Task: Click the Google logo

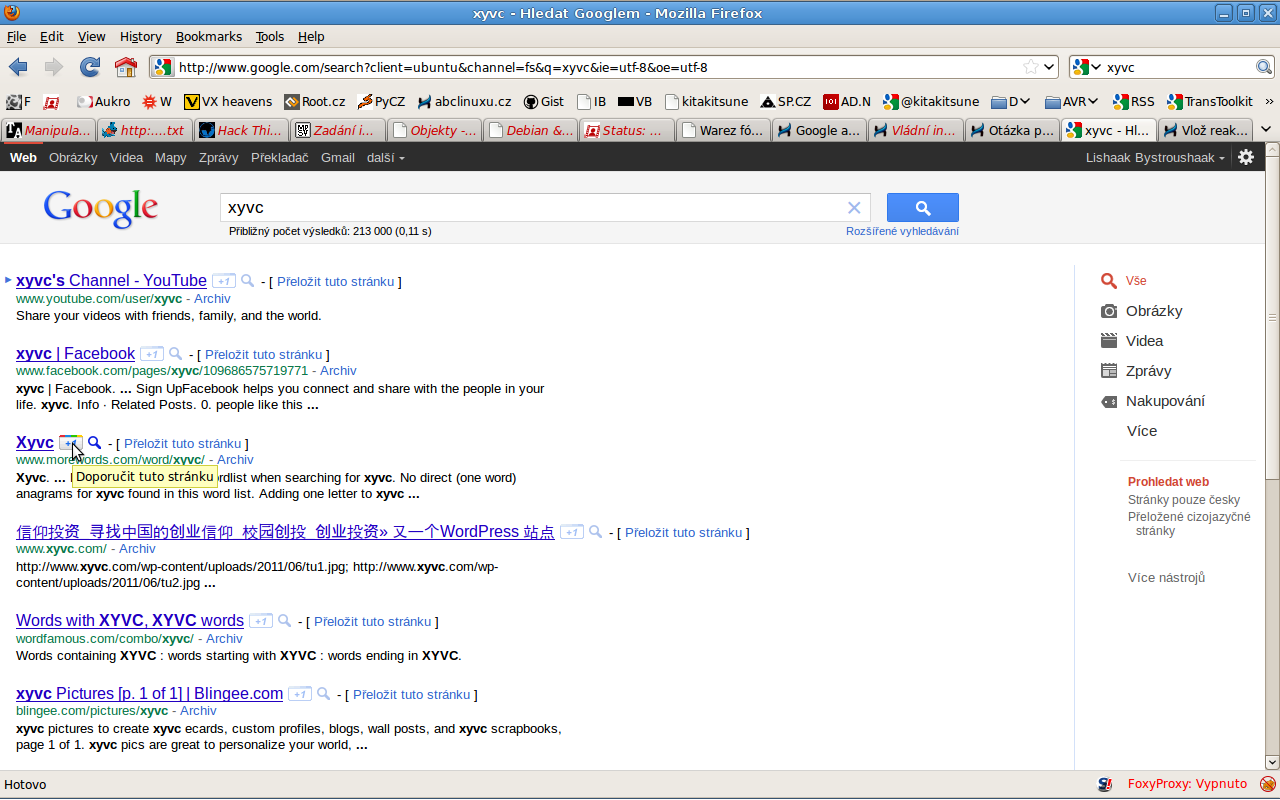Action: 100,210
